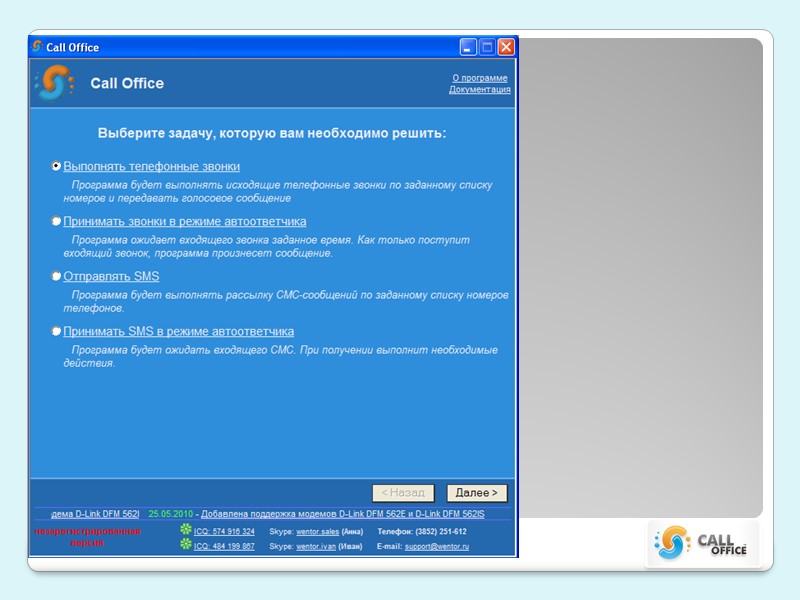The width and height of the screenshot is (800, 600).
Task: Select the 'Принимать SMS в режиме автоответчика' radio button
Action: pos(56,332)
